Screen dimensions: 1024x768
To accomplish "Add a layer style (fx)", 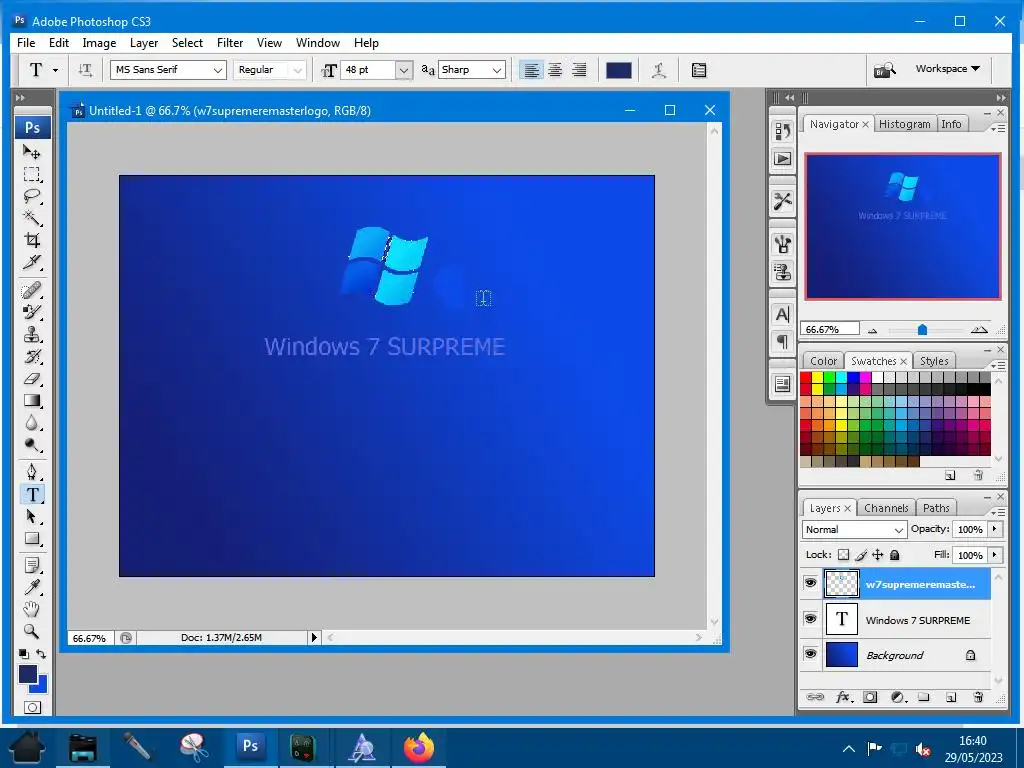I will tap(843, 697).
